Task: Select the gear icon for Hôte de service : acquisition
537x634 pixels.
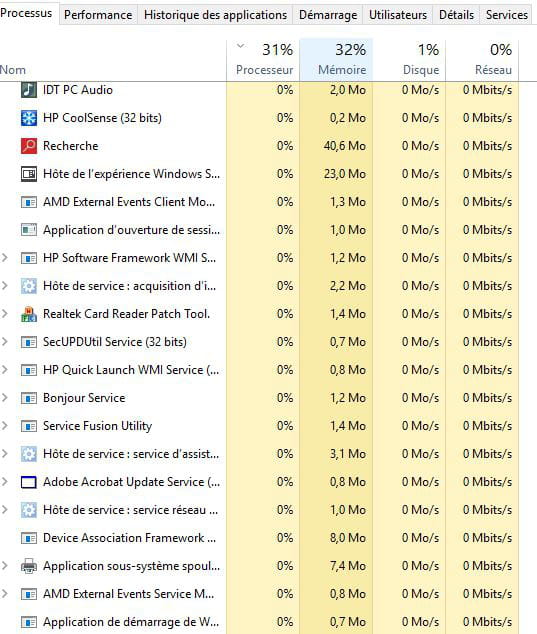Action: pyautogui.click(x=29, y=286)
